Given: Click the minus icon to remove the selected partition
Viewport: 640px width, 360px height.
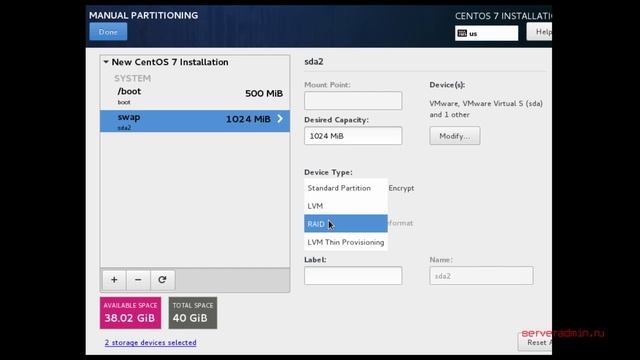Looking at the screenshot, I should 138,280.
